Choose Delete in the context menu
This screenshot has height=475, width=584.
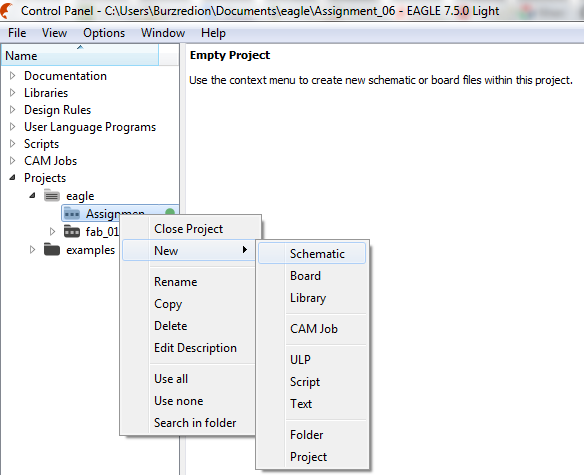[188, 325]
